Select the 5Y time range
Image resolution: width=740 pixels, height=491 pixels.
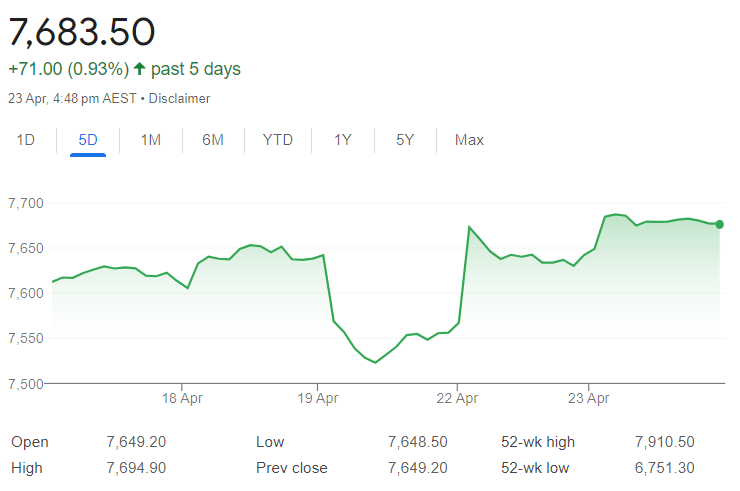[405, 140]
